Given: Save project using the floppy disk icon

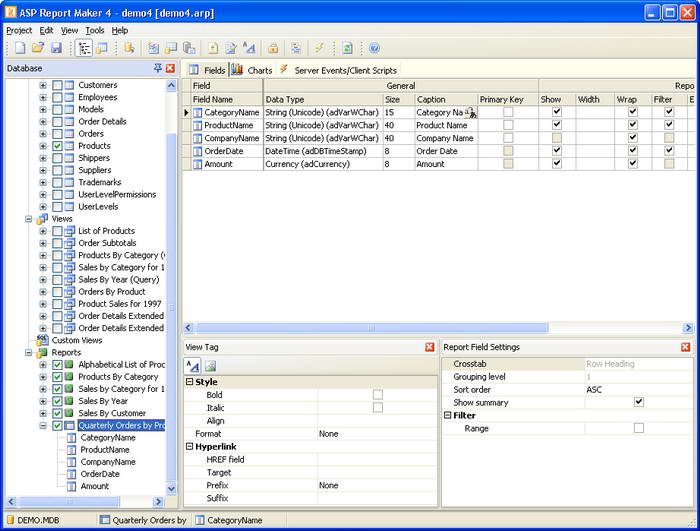Looking at the screenshot, I should tap(56, 48).
